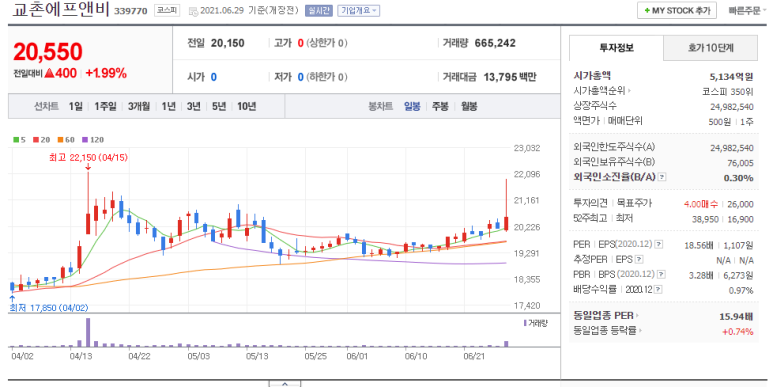
Task: Show the 3개월 line chart
Action: (x=139, y=106)
